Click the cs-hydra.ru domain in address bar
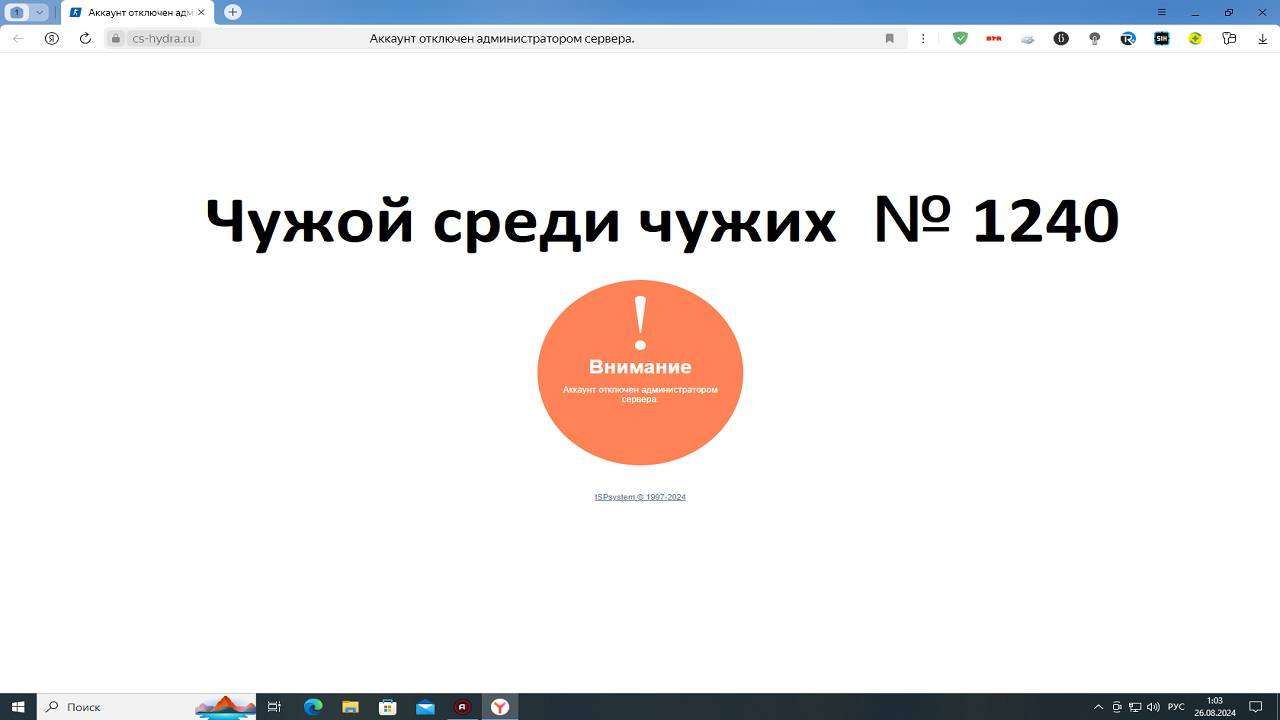Image resolution: width=1280 pixels, height=720 pixels. pyautogui.click(x=164, y=38)
